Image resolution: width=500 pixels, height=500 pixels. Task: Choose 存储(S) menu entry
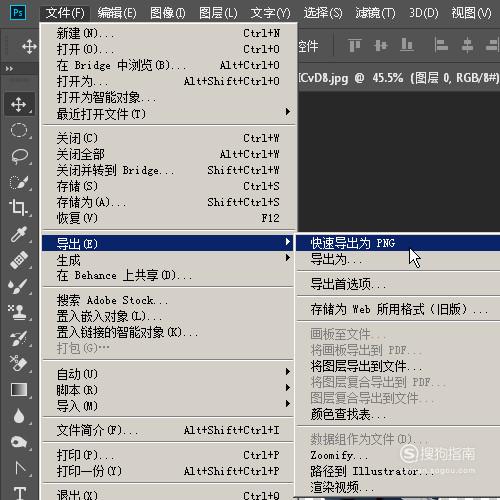[x=169, y=186]
